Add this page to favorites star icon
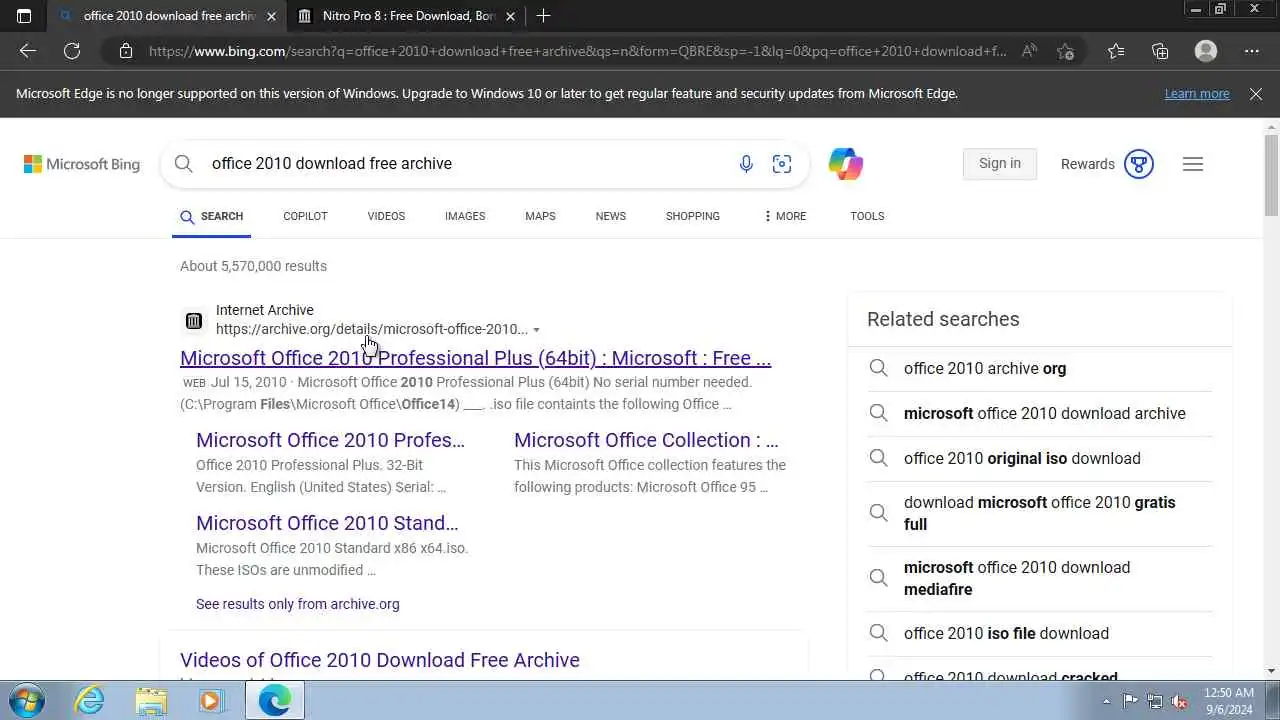1280x720 pixels. click(1066, 51)
